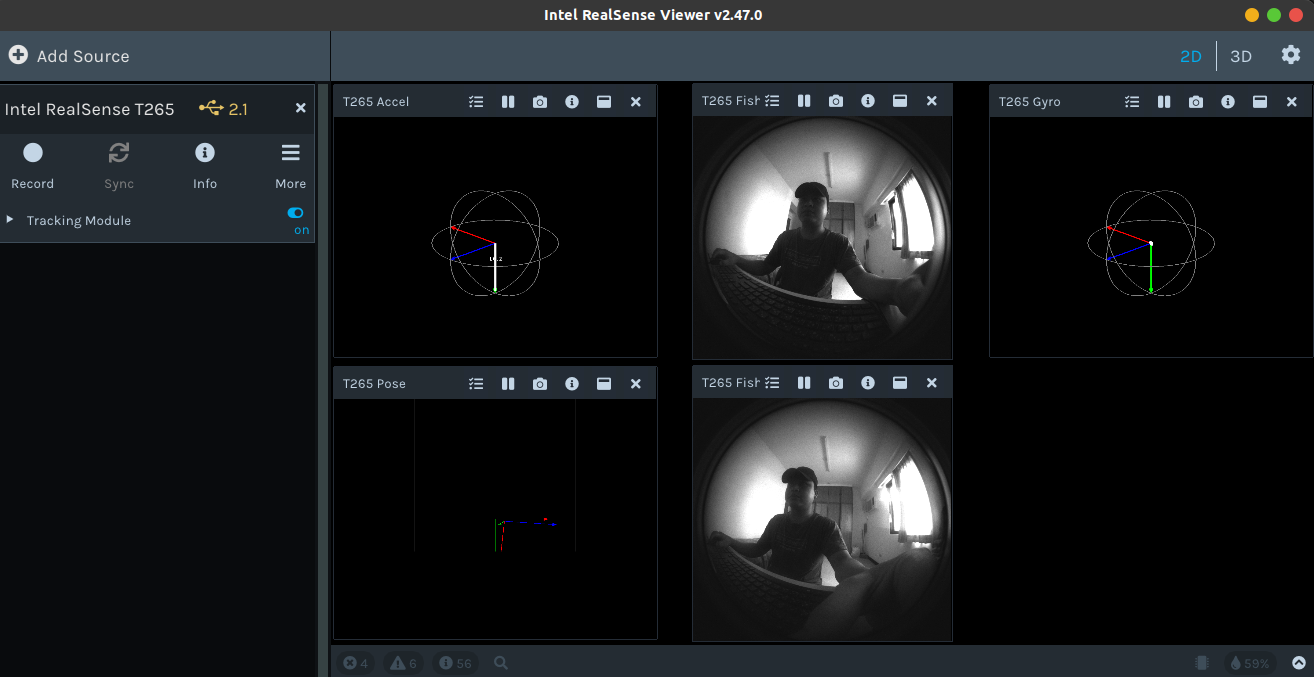Pause the T265 Accel stream
Viewport: 1314px width, 677px height.
pyautogui.click(x=508, y=101)
